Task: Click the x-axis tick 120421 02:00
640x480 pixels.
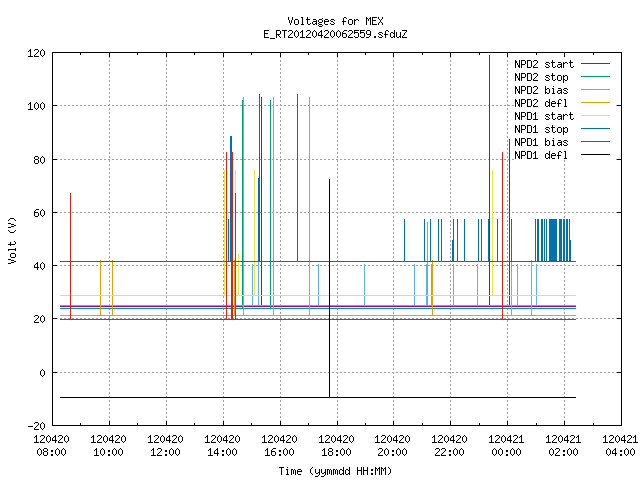Action: (x=563, y=446)
